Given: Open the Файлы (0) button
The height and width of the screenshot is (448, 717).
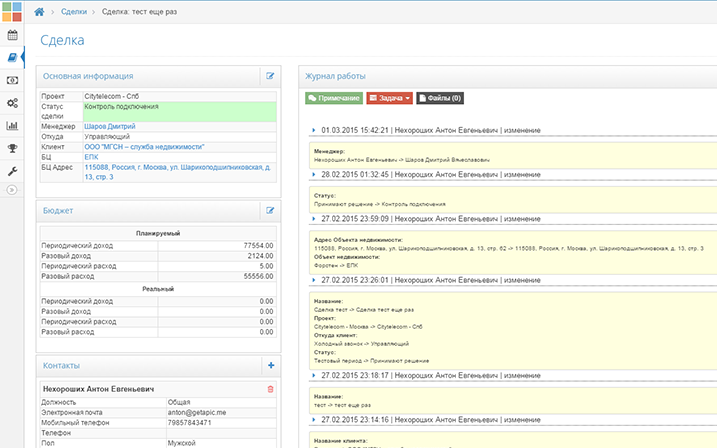Looking at the screenshot, I should 440,99.
